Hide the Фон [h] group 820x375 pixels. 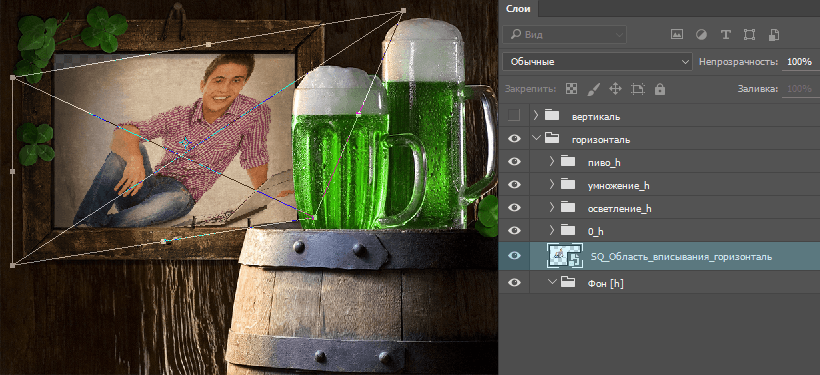point(515,282)
